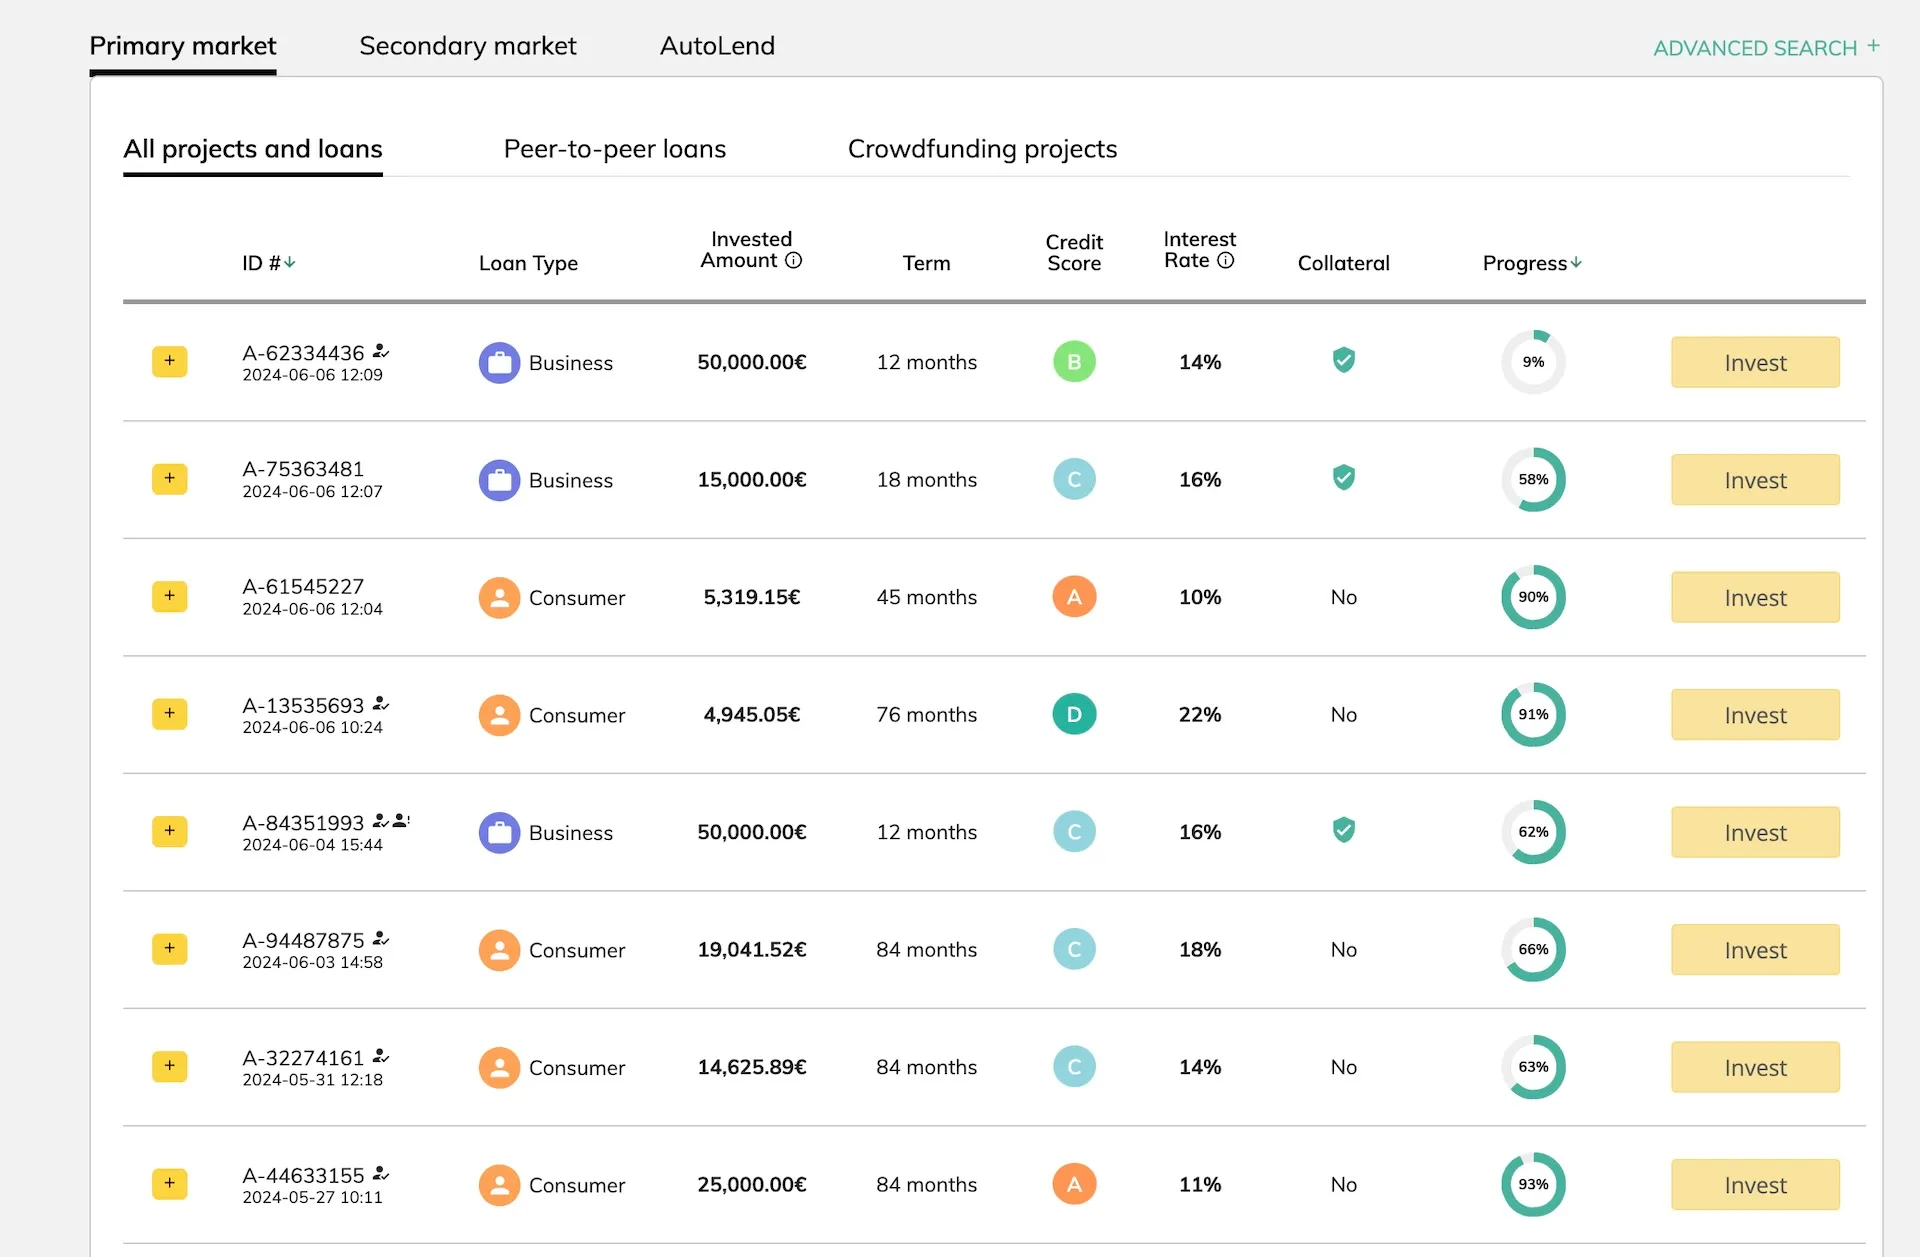Click the Loan Type column header

click(528, 263)
